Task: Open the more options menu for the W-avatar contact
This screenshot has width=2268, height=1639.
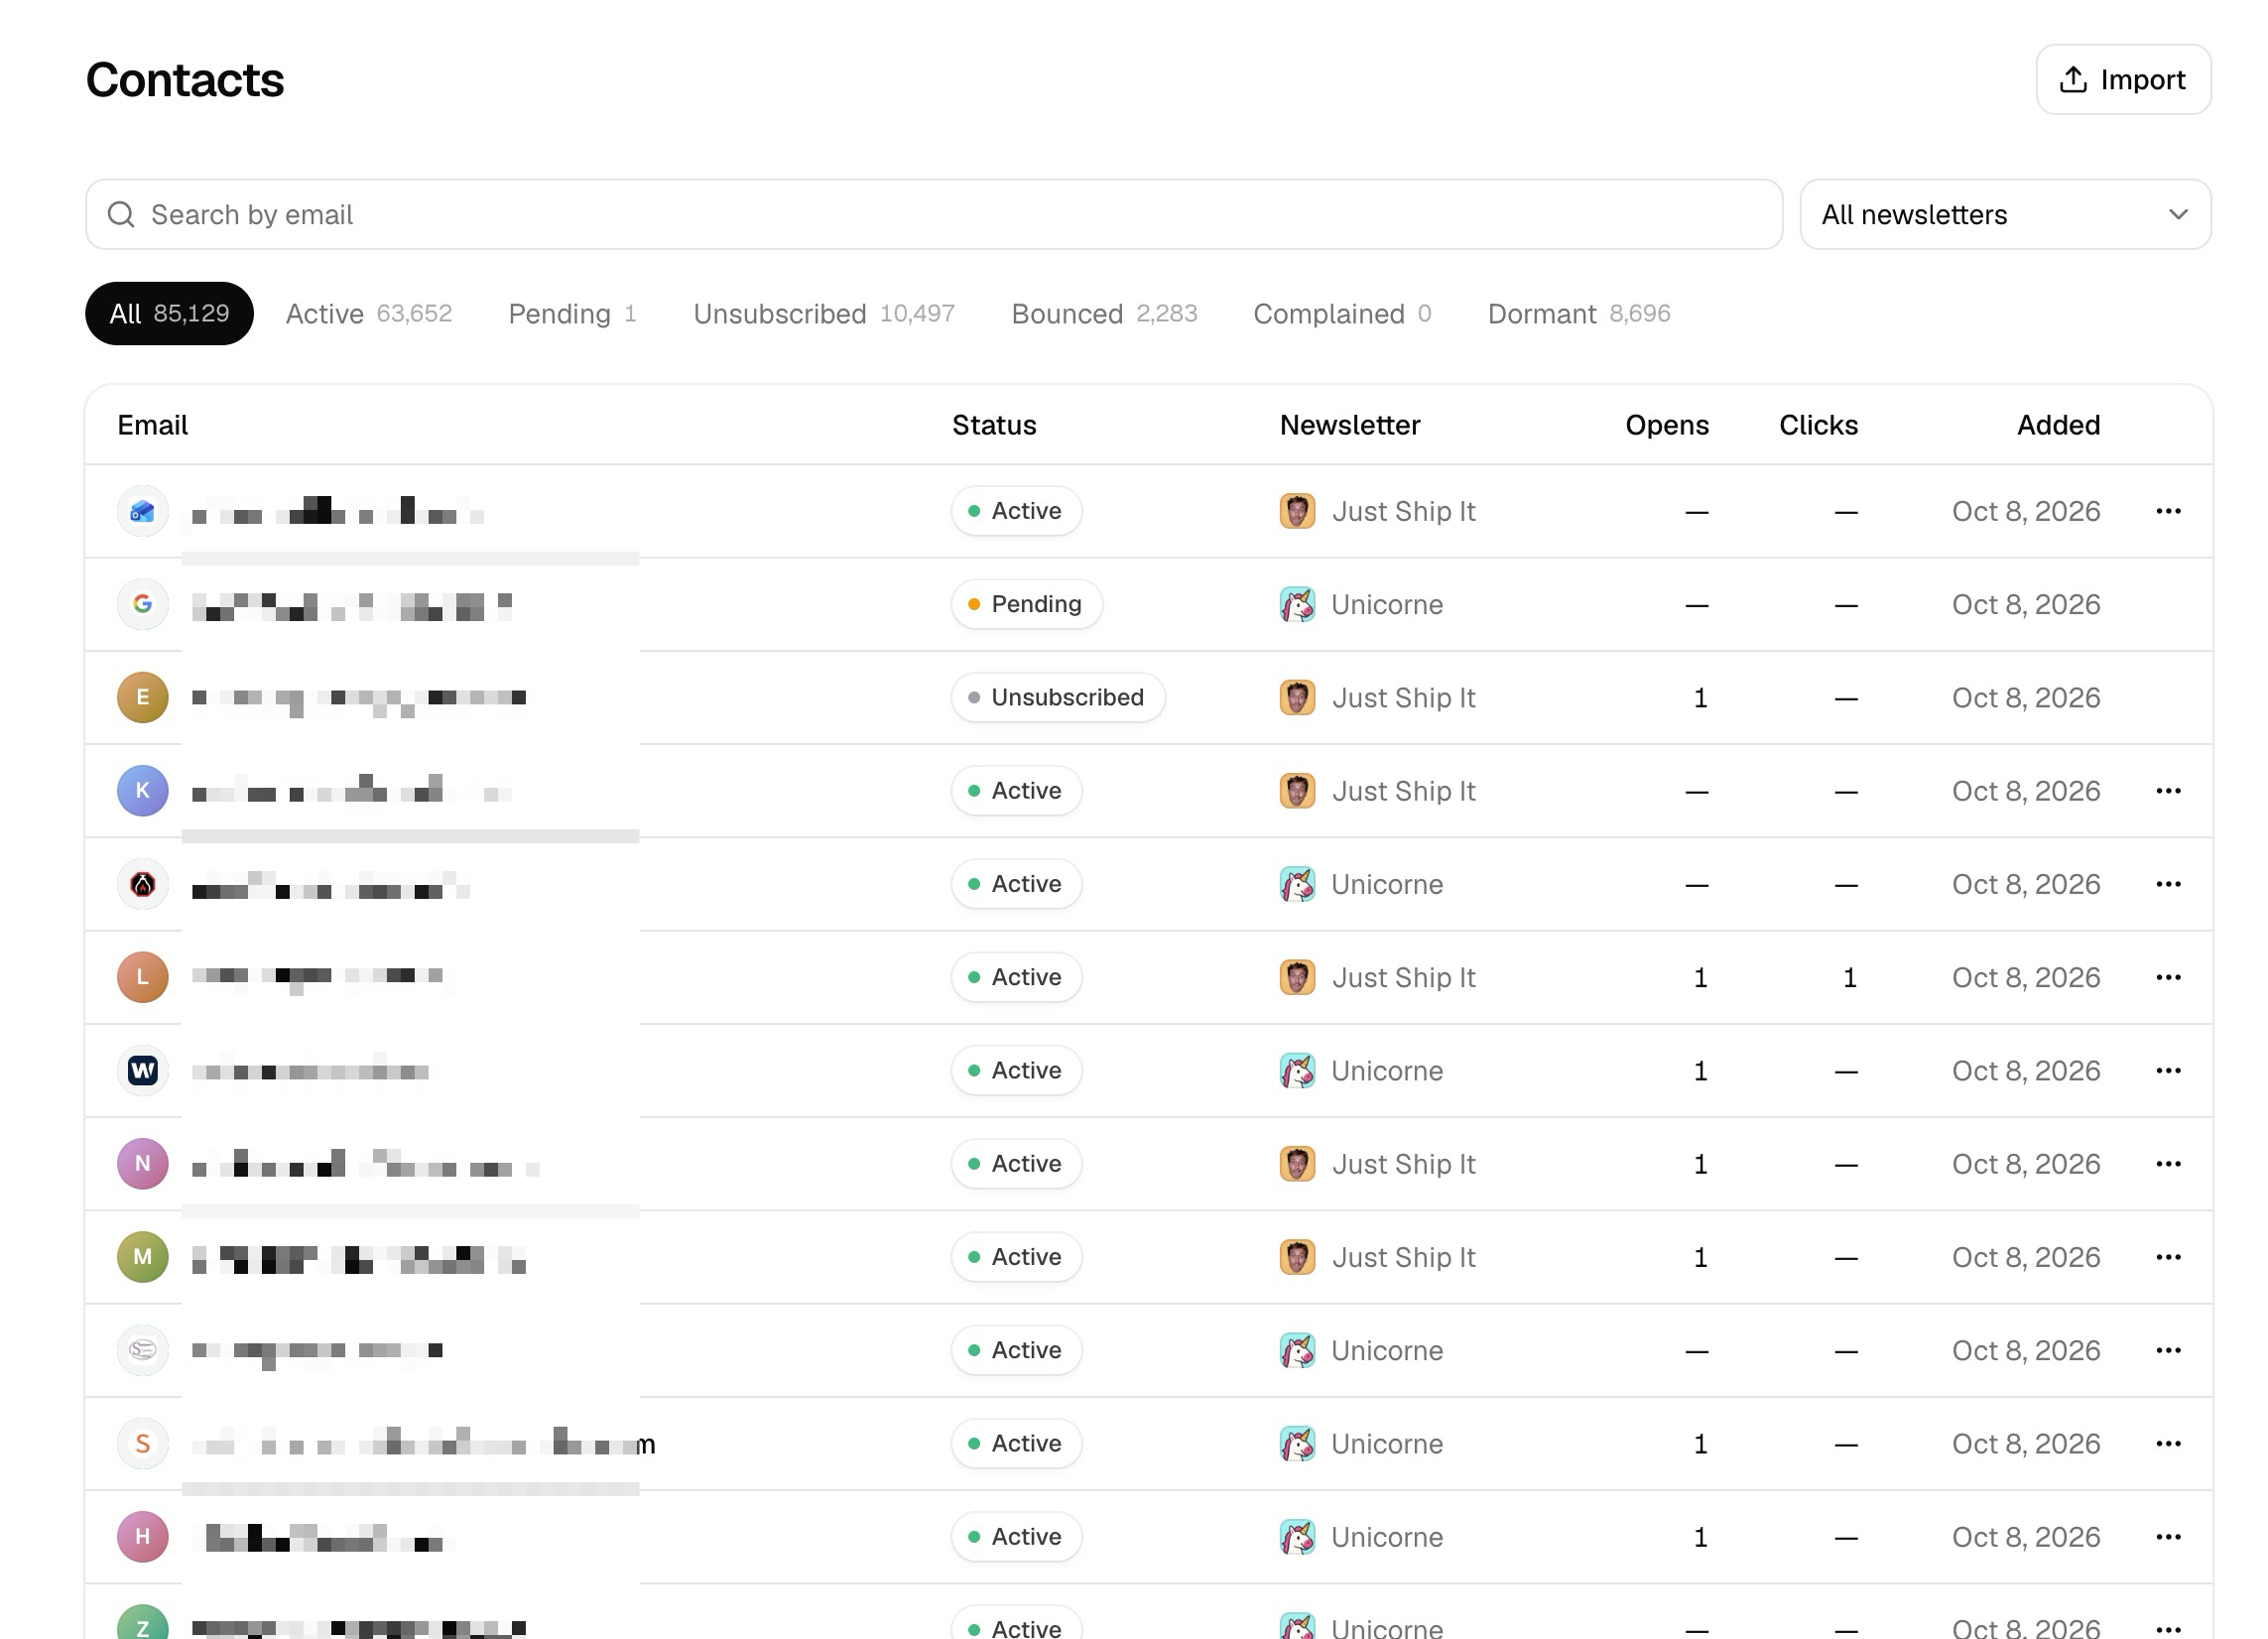Action: (x=2168, y=1071)
